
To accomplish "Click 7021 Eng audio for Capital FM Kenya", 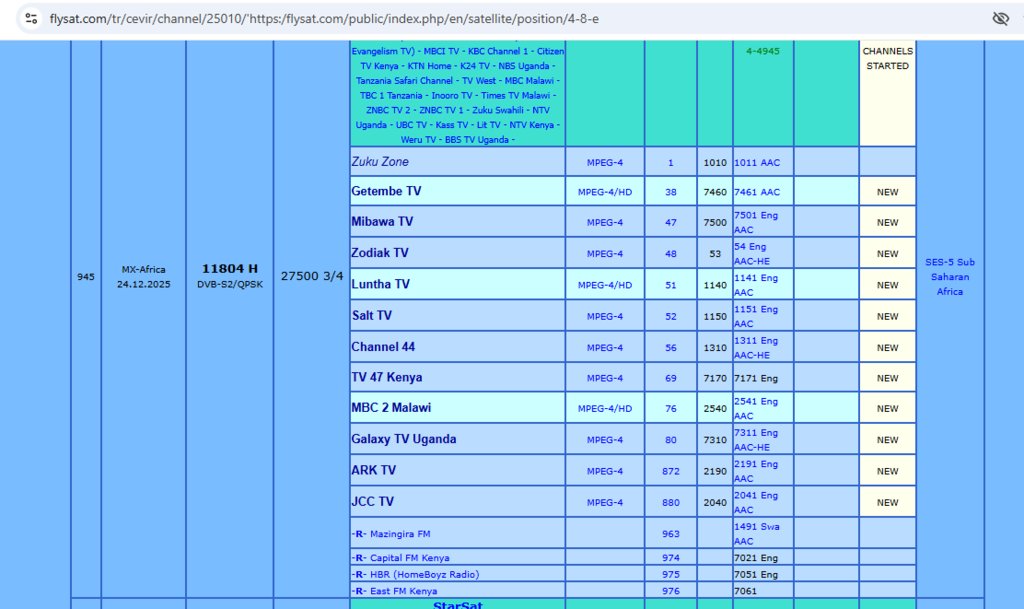I will pos(756,558).
